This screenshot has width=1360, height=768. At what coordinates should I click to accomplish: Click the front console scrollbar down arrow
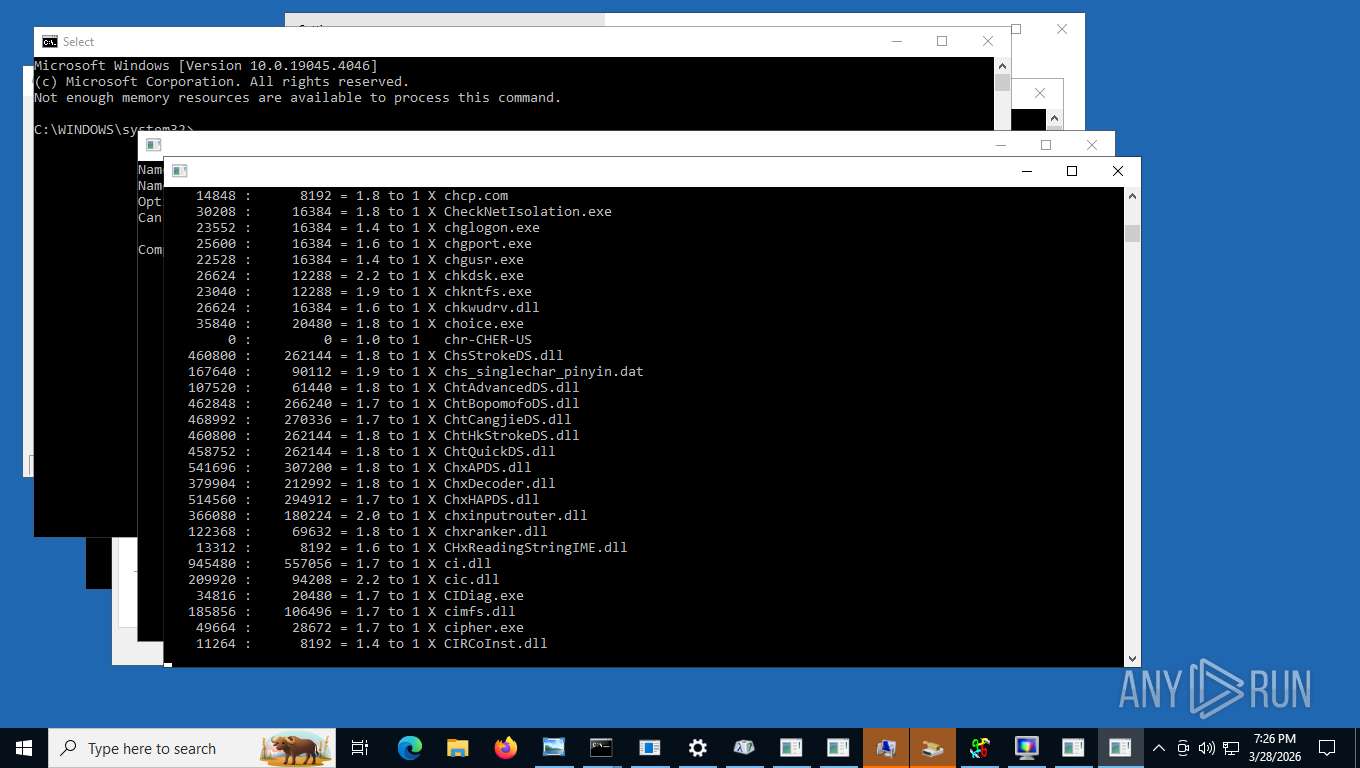tap(1132, 658)
